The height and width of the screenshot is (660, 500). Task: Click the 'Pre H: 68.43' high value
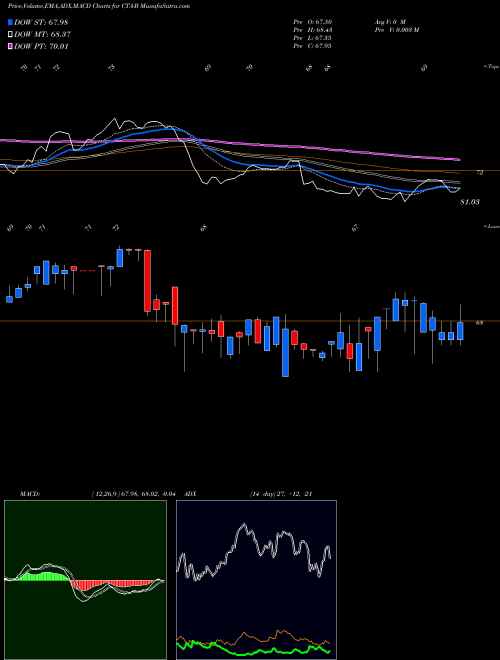point(312,29)
